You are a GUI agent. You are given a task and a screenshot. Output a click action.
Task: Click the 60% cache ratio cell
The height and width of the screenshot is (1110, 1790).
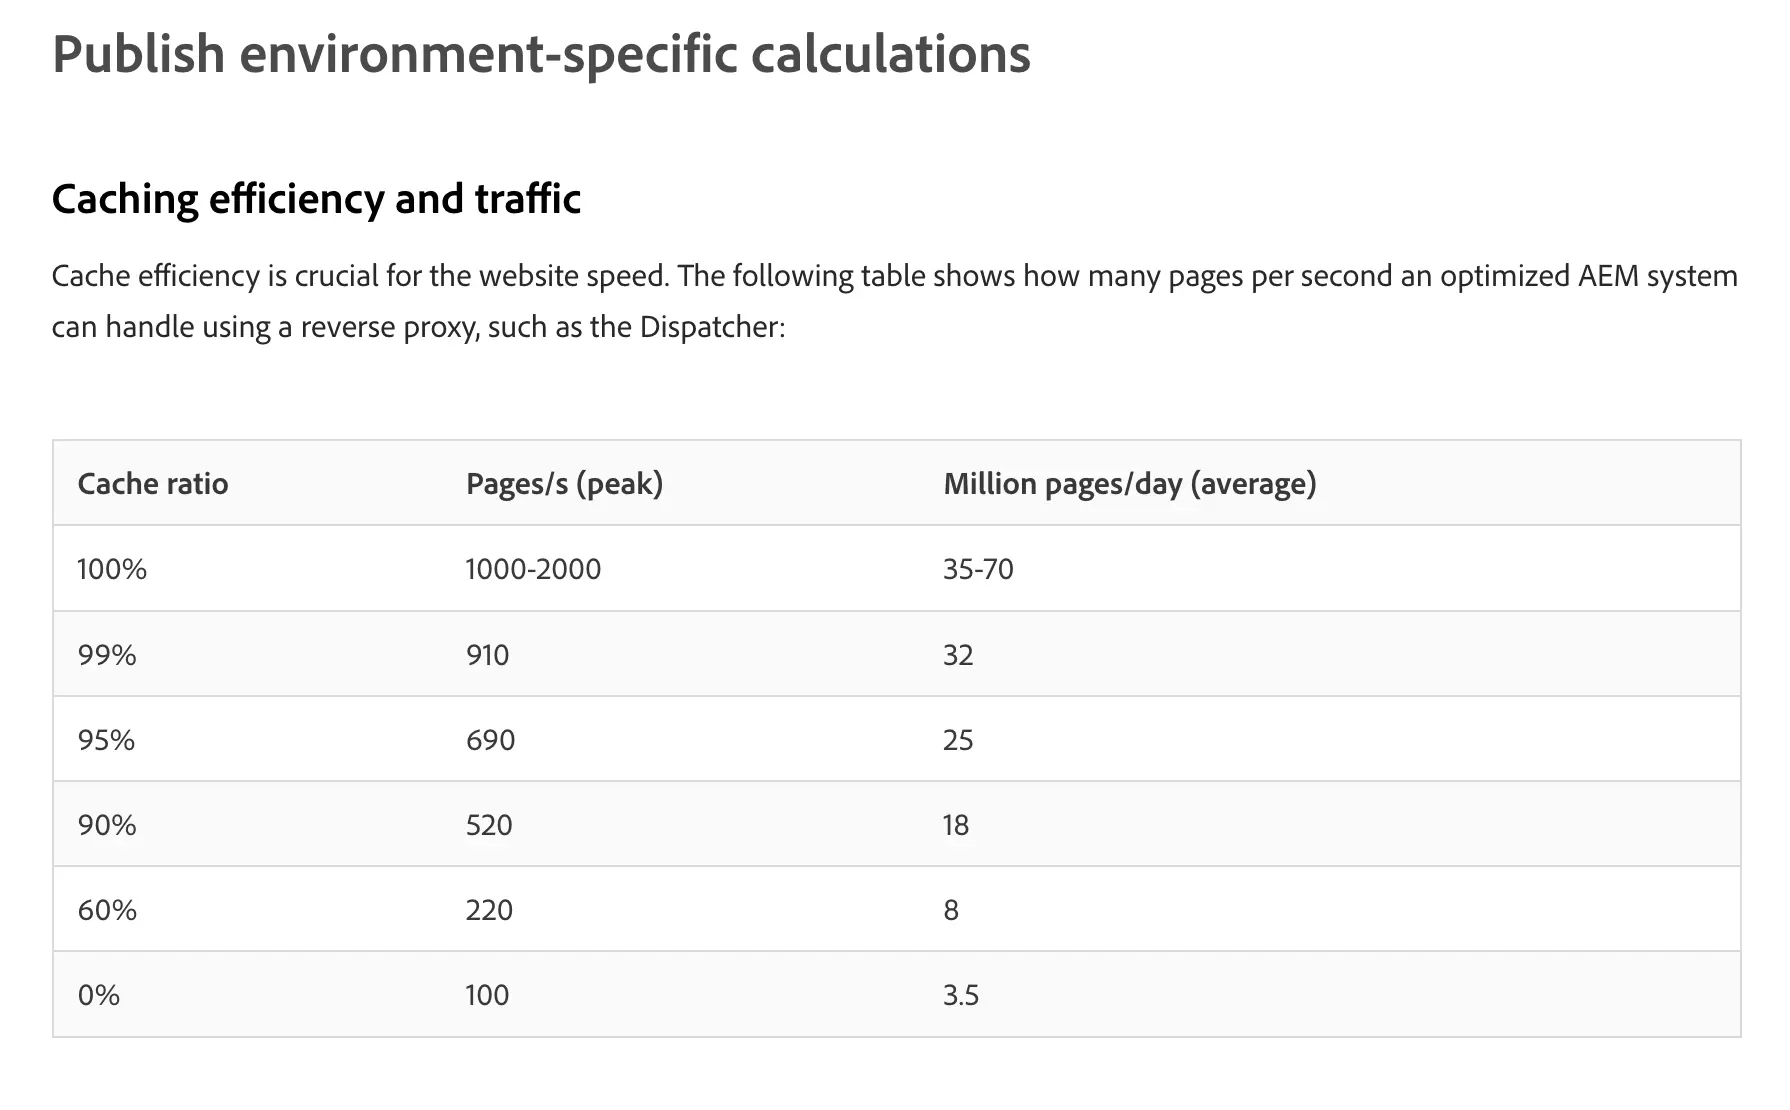(x=107, y=910)
